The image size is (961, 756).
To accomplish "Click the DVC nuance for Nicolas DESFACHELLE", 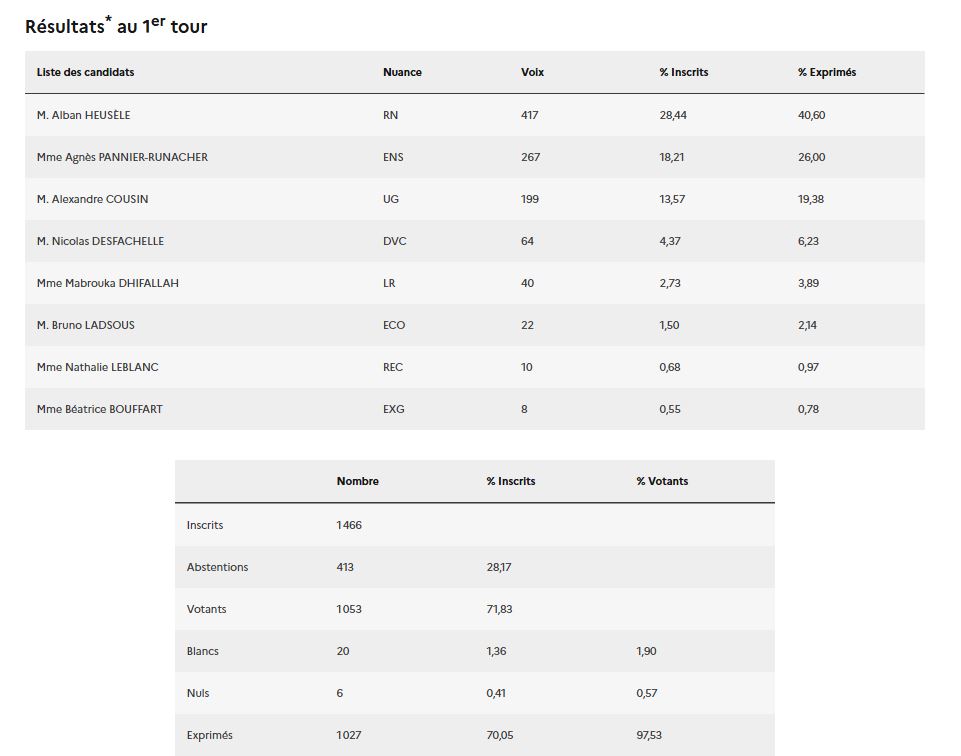I will click(x=394, y=241).
